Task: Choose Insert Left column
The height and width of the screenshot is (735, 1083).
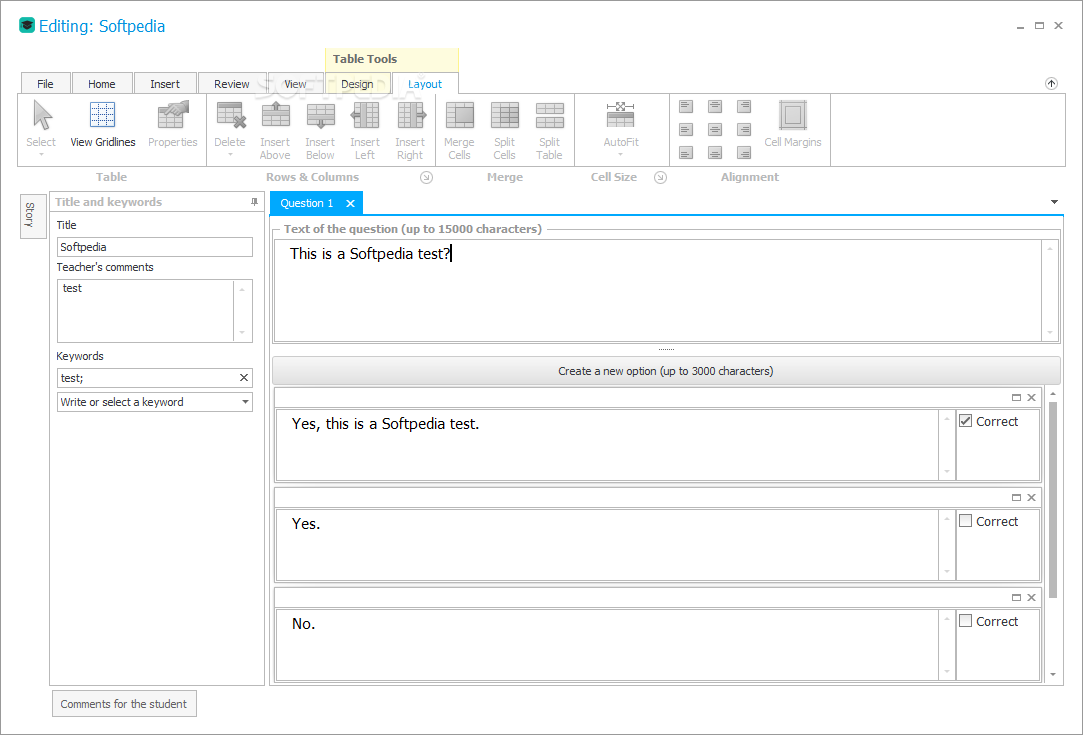Action: coord(365,131)
